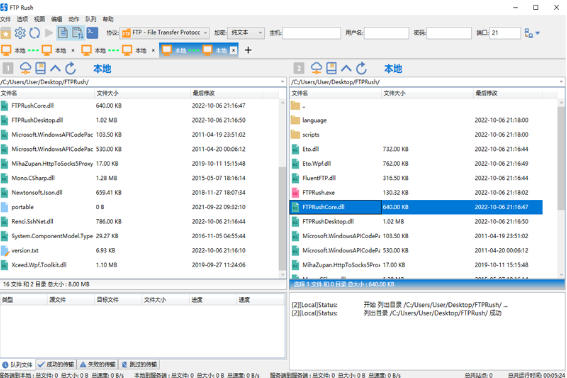
Task: Expand the left pane path dropdown
Action: point(282,82)
